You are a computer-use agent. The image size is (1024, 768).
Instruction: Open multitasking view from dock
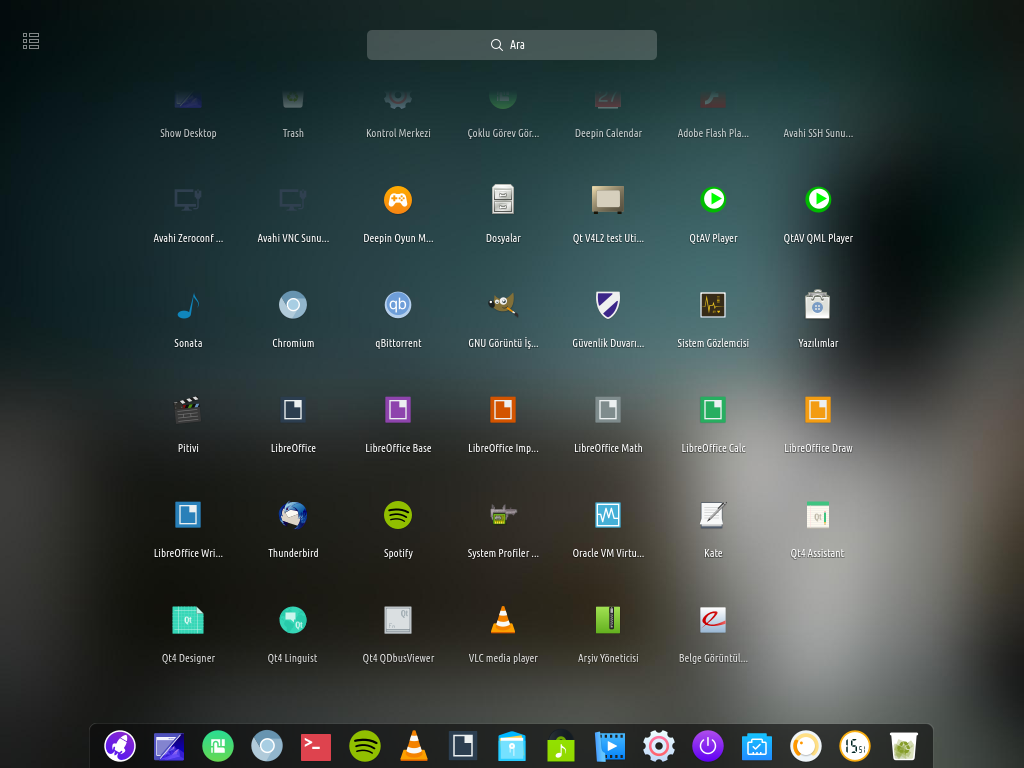click(217, 746)
